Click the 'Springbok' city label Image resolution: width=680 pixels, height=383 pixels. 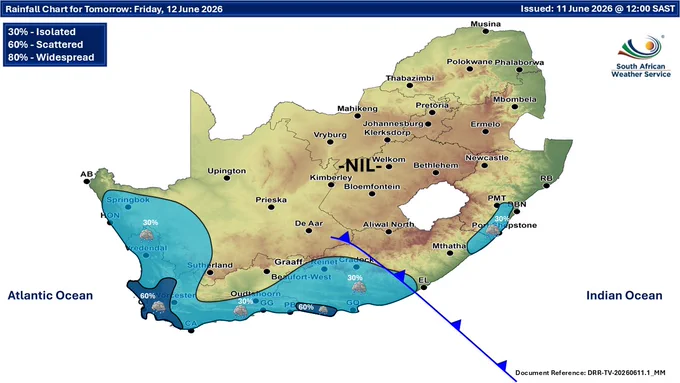[128, 200]
